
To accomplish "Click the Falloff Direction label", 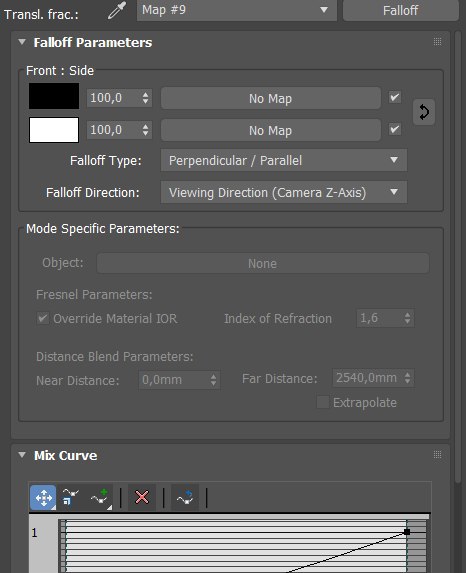I will [x=92, y=192].
